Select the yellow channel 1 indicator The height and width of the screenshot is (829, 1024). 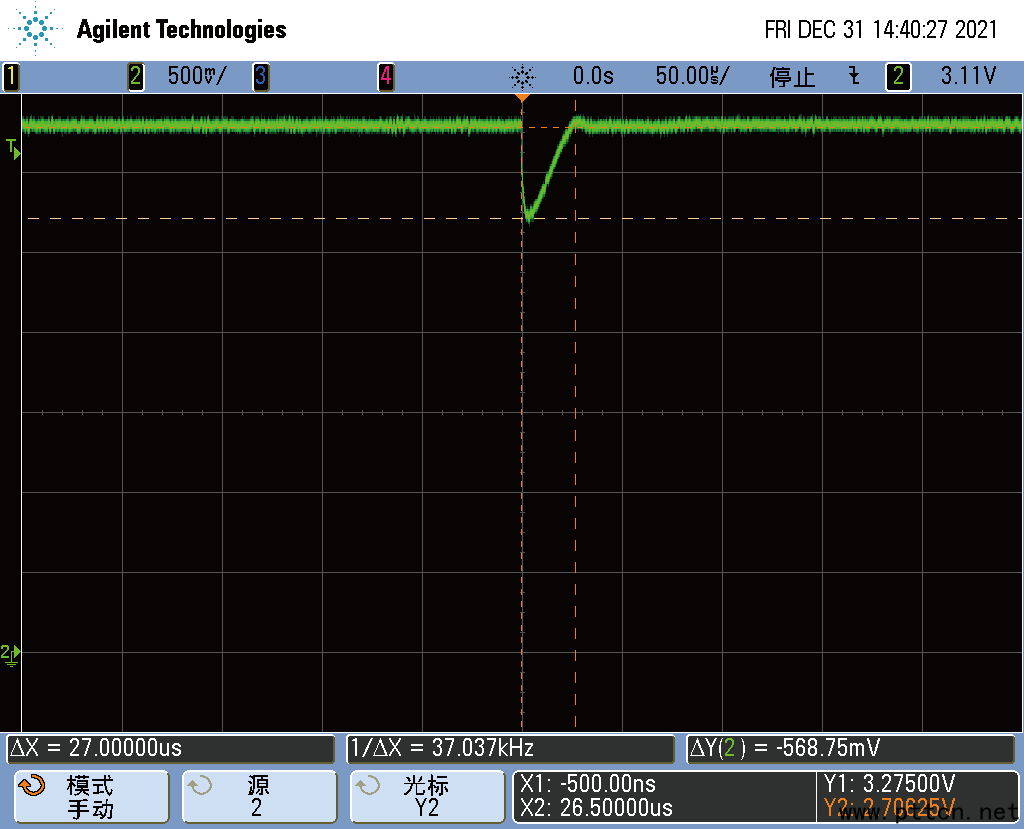[x=10, y=76]
